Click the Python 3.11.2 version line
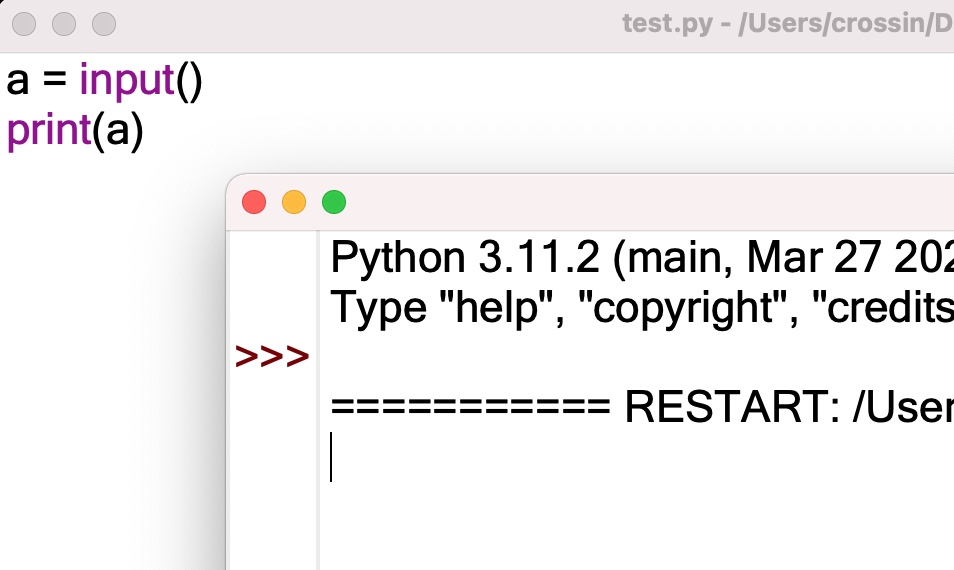The height and width of the screenshot is (570, 954). tap(642, 257)
